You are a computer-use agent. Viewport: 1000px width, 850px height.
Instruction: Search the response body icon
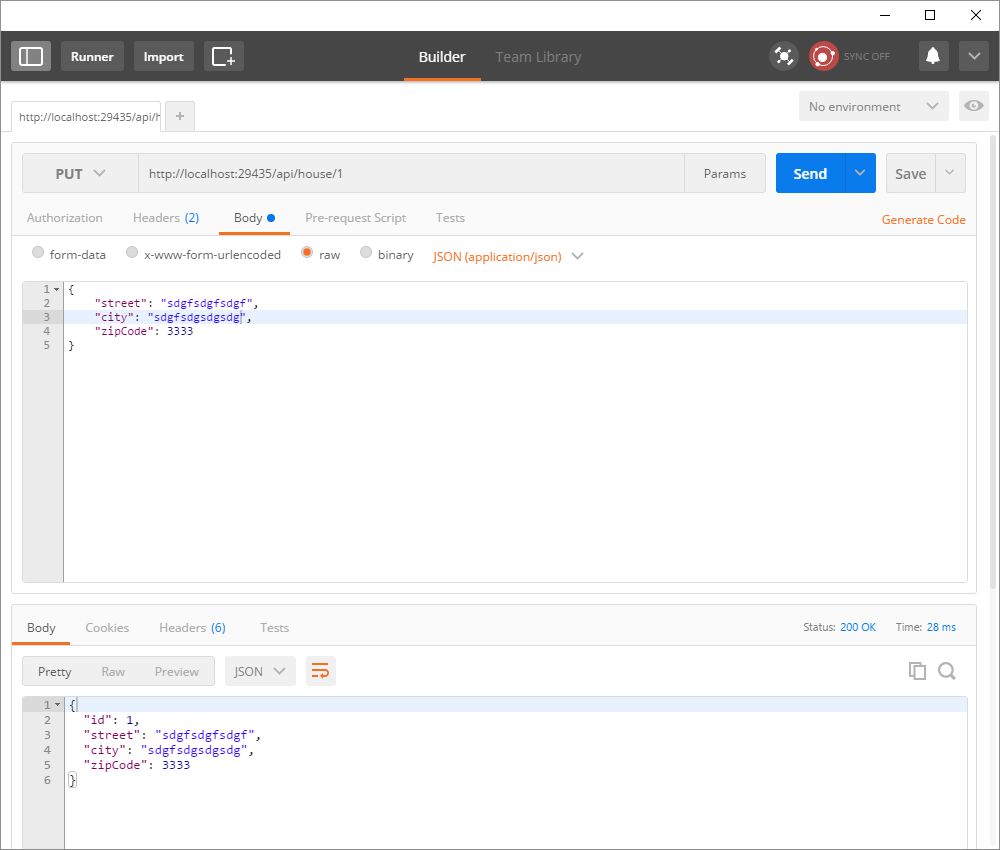pyautogui.click(x=947, y=671)
